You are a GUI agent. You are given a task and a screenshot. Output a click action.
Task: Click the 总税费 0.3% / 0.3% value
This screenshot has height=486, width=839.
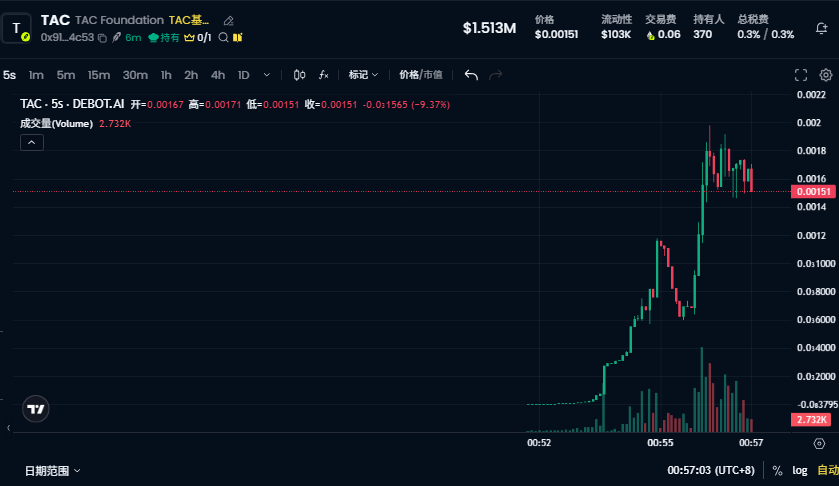tap(766, 34)
